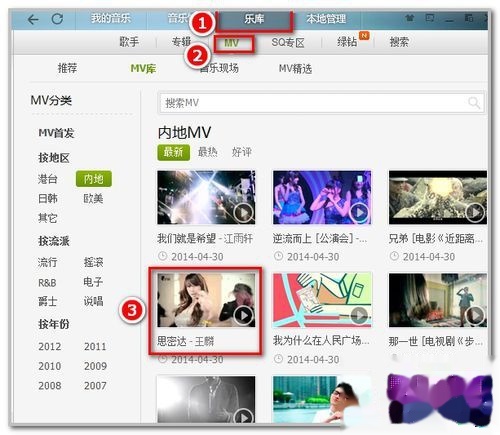Select the 内地 region filter
Screen dimensions: 500x435
pyautogui.click(x=94, y=179)
